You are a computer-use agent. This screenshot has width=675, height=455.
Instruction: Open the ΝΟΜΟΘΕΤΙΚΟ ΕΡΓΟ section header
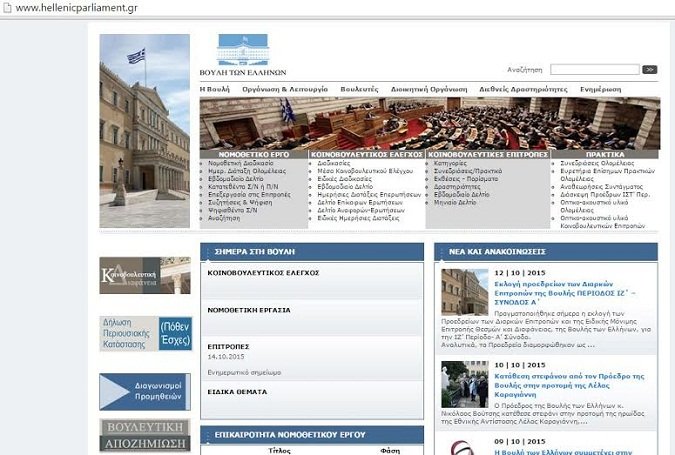point(254,154)
